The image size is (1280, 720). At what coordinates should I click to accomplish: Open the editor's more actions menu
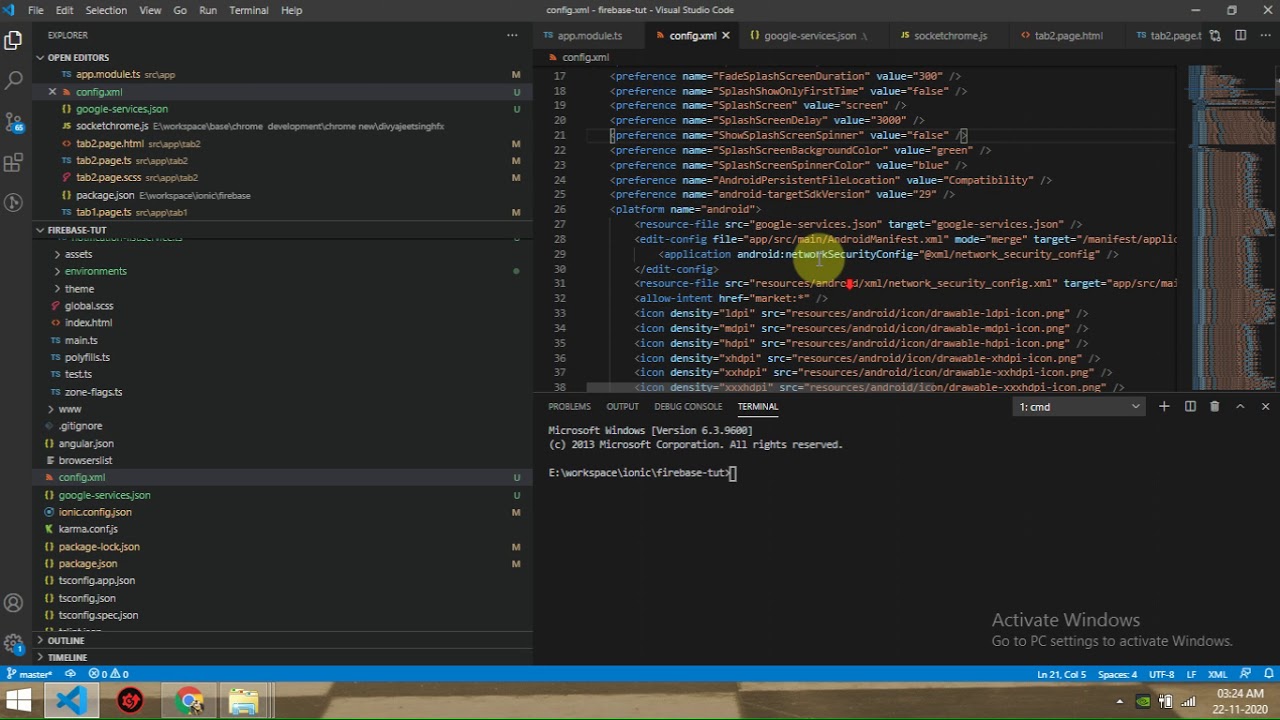click(1265, 36)
